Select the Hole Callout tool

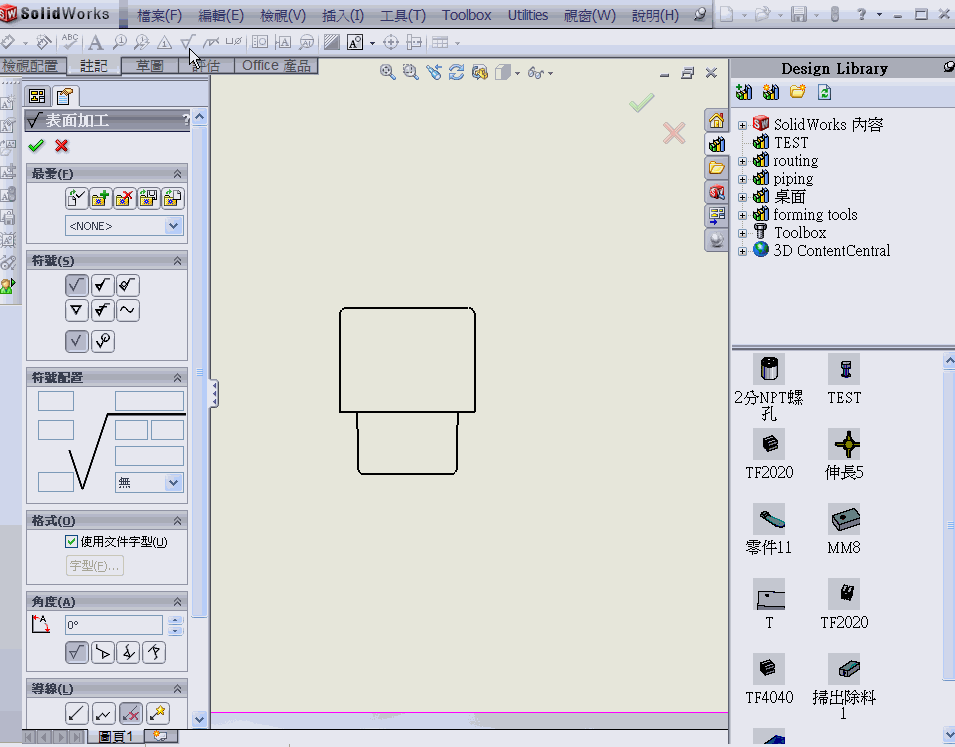point(234,42)
